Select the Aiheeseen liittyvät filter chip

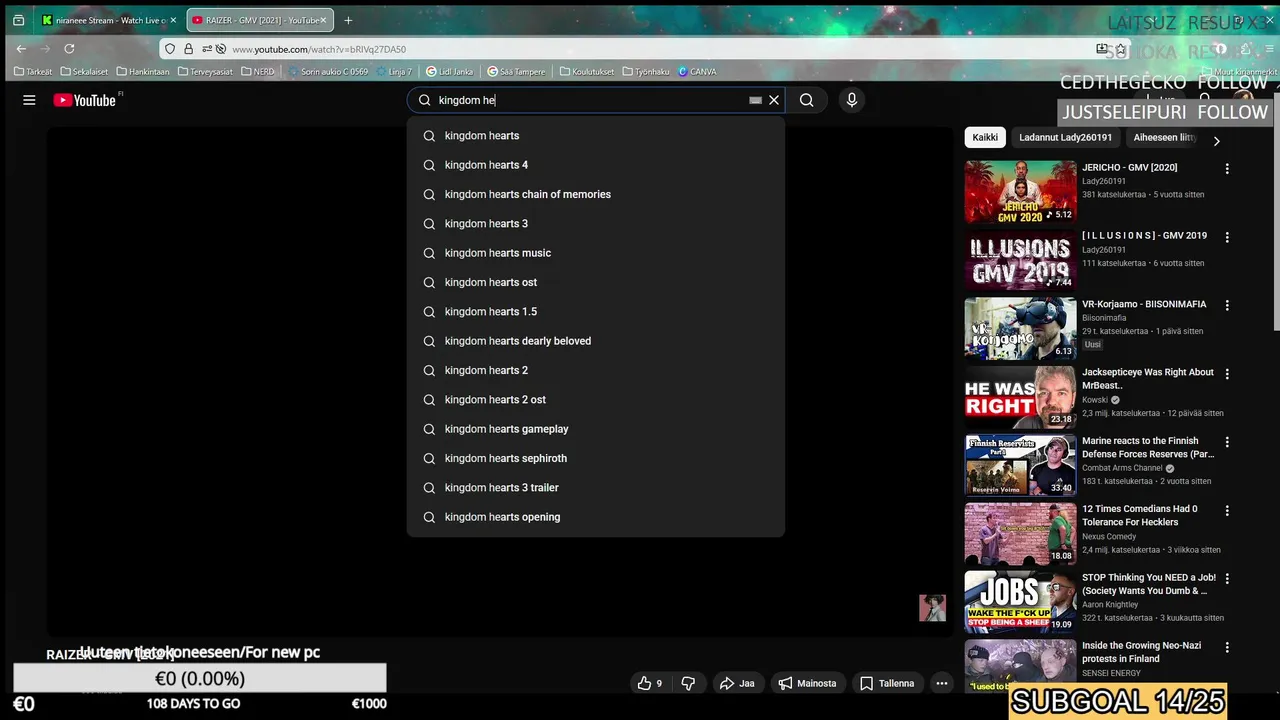click(x=1164, y=138)
